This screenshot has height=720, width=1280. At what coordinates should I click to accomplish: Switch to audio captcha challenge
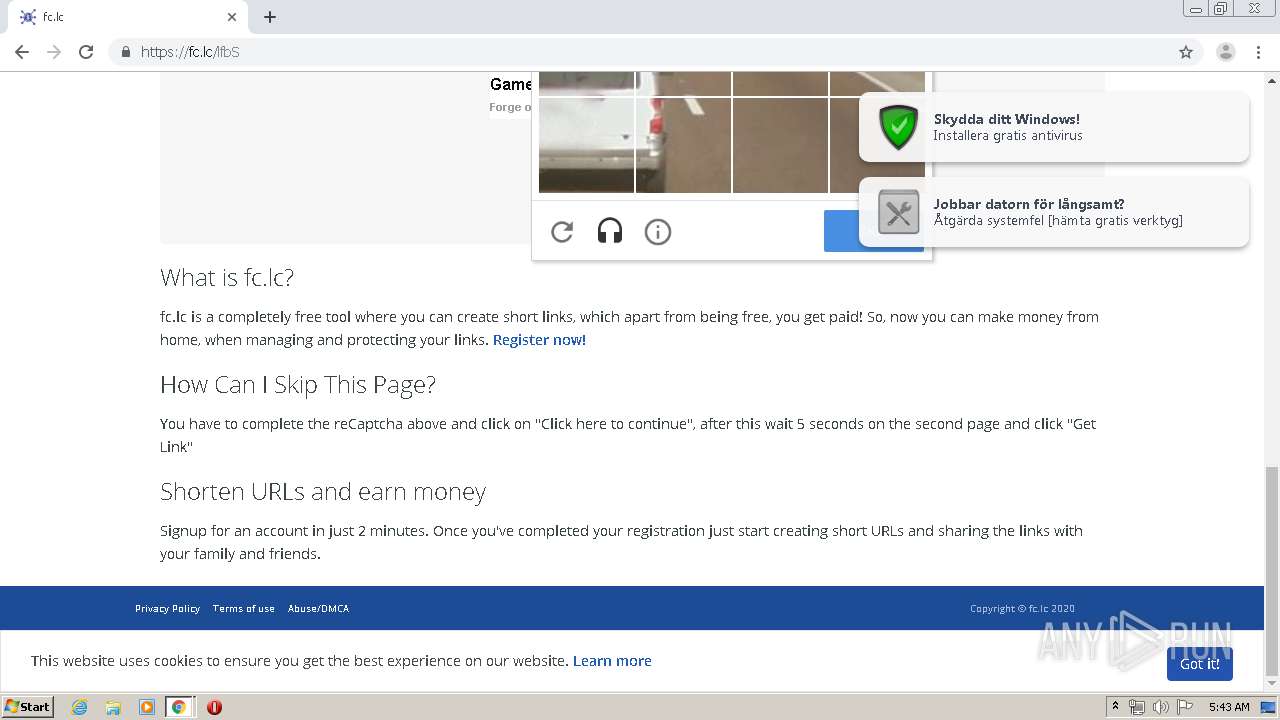click(x=610, y=232)
